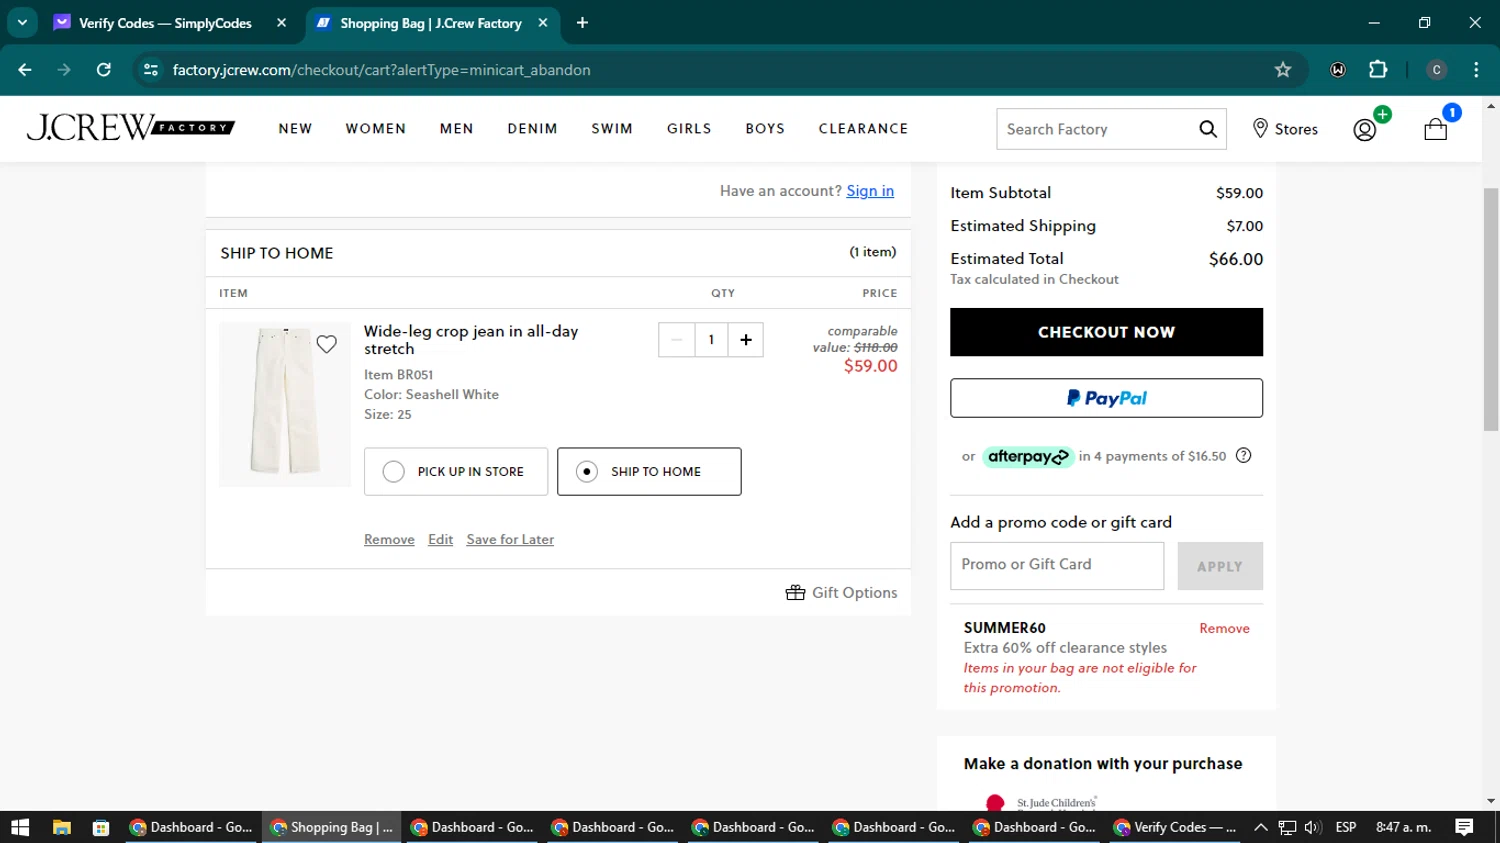
Task: Select Pick Up In Store option
Action: pos(456,471)
